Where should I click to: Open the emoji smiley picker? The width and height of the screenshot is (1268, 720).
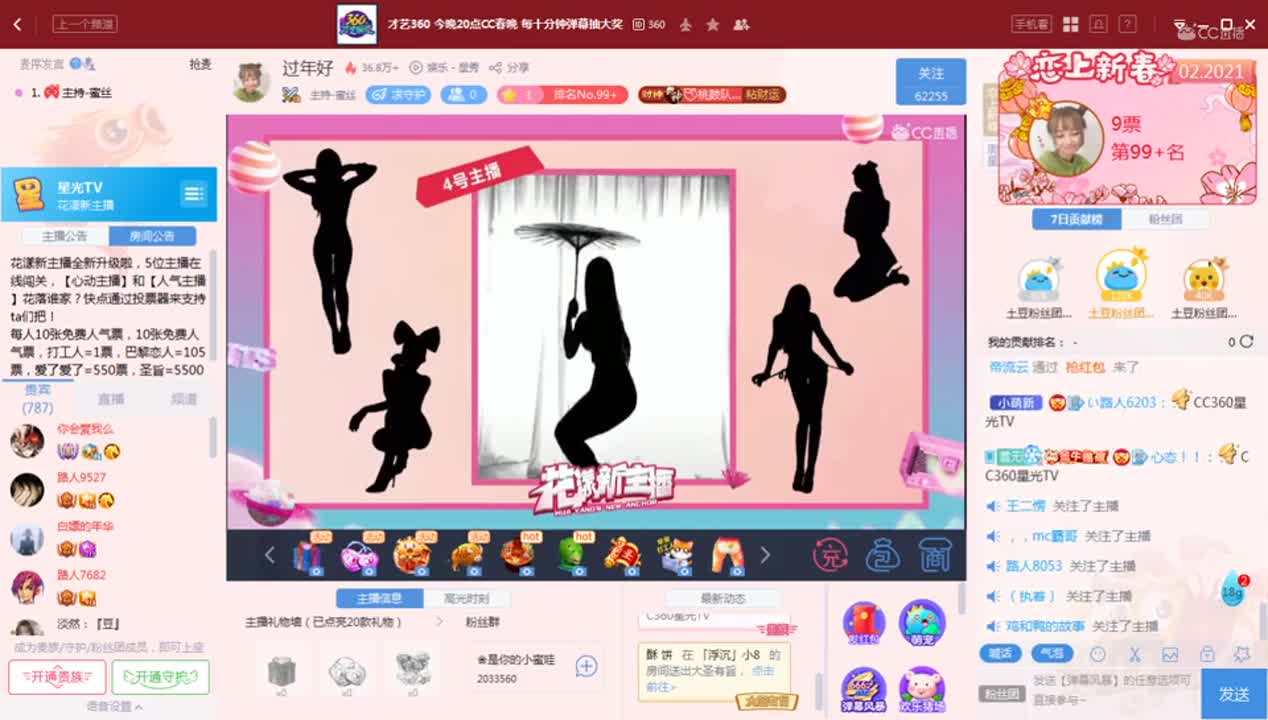1098,654
